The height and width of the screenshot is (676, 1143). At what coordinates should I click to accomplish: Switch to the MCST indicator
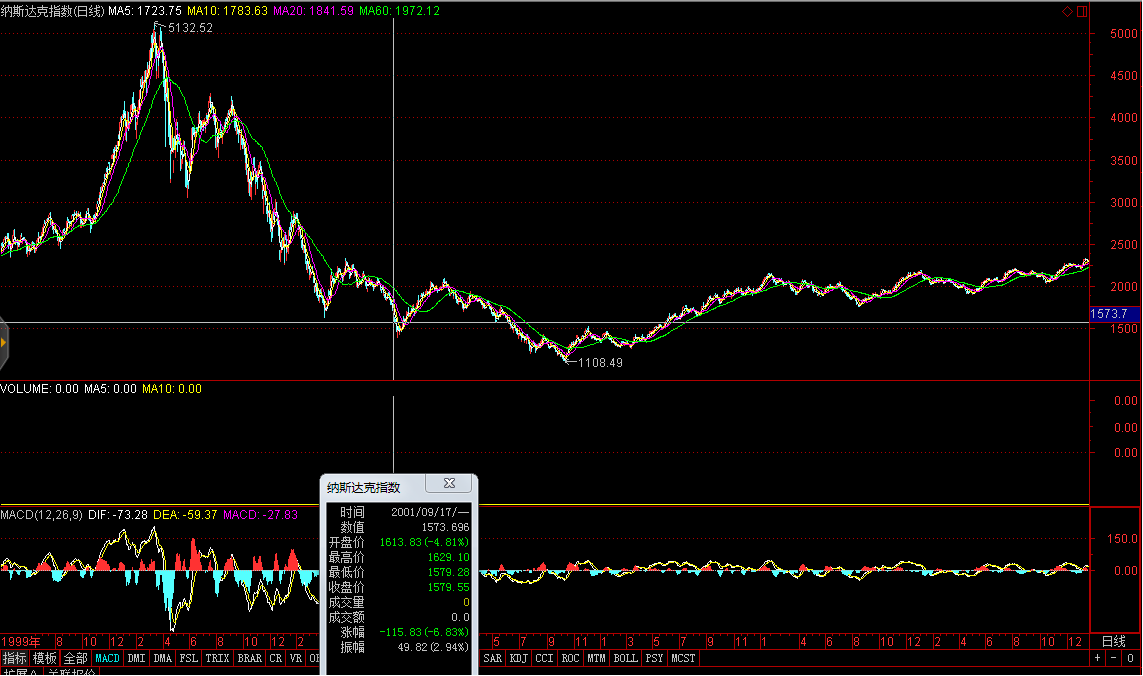click(x=683, y=658)
